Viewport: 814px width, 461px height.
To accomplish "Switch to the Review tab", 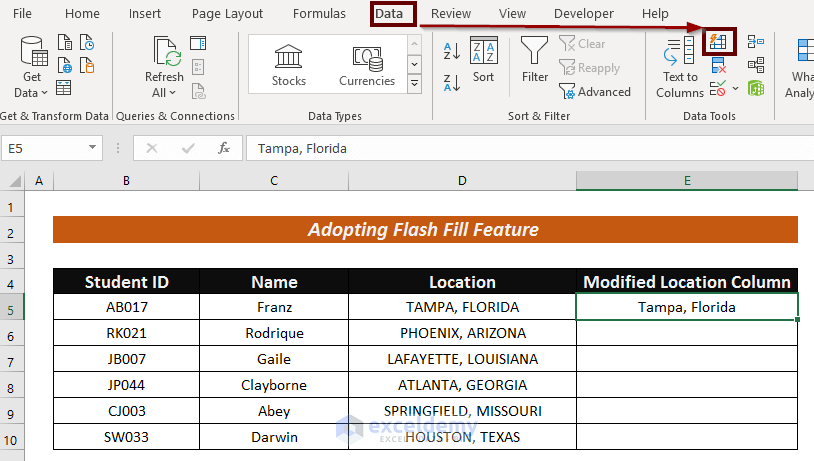I will (x=451, y=13).
